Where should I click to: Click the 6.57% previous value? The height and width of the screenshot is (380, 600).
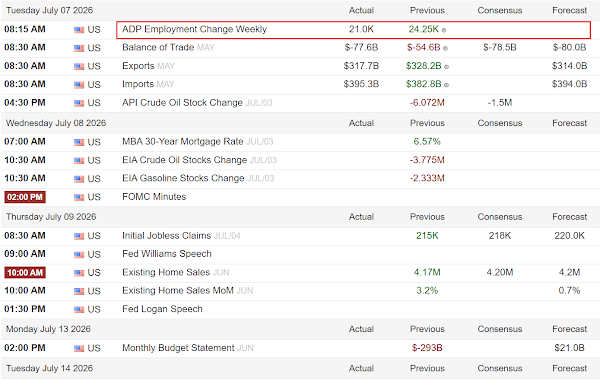(427, 142)
